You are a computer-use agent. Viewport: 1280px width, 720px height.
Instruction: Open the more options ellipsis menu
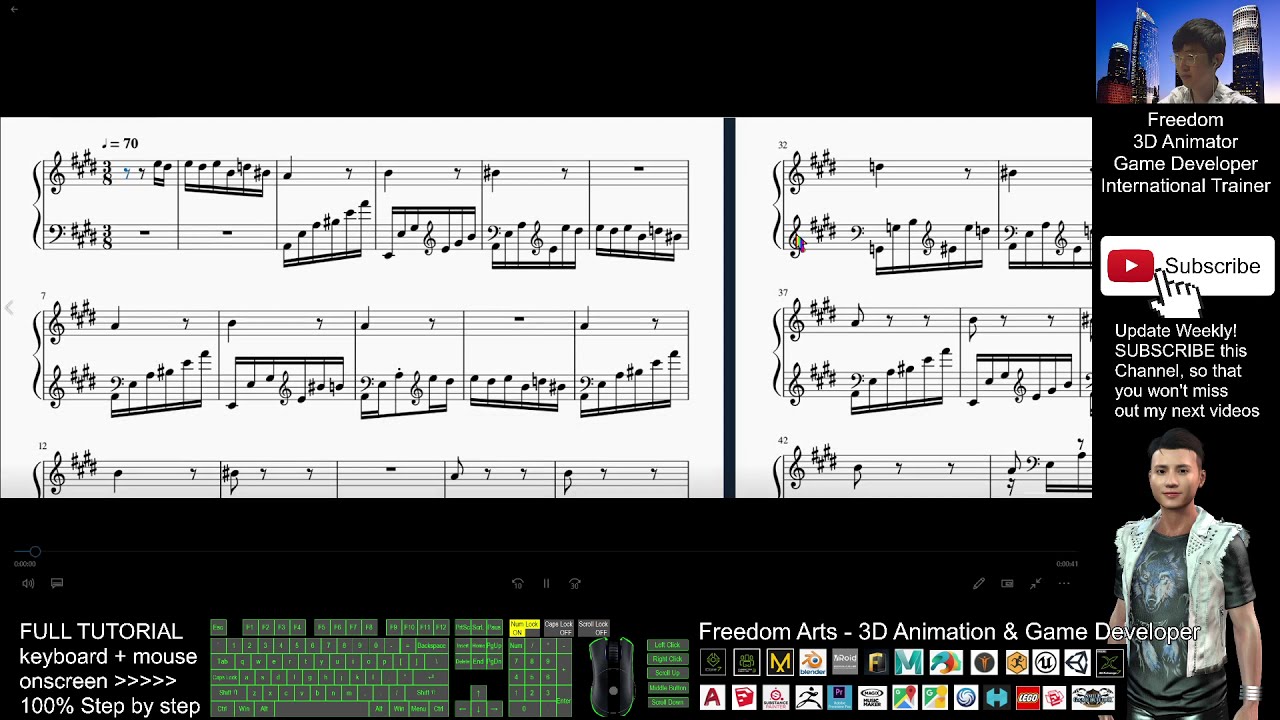pyautogui.click(x=1064, y=583)
